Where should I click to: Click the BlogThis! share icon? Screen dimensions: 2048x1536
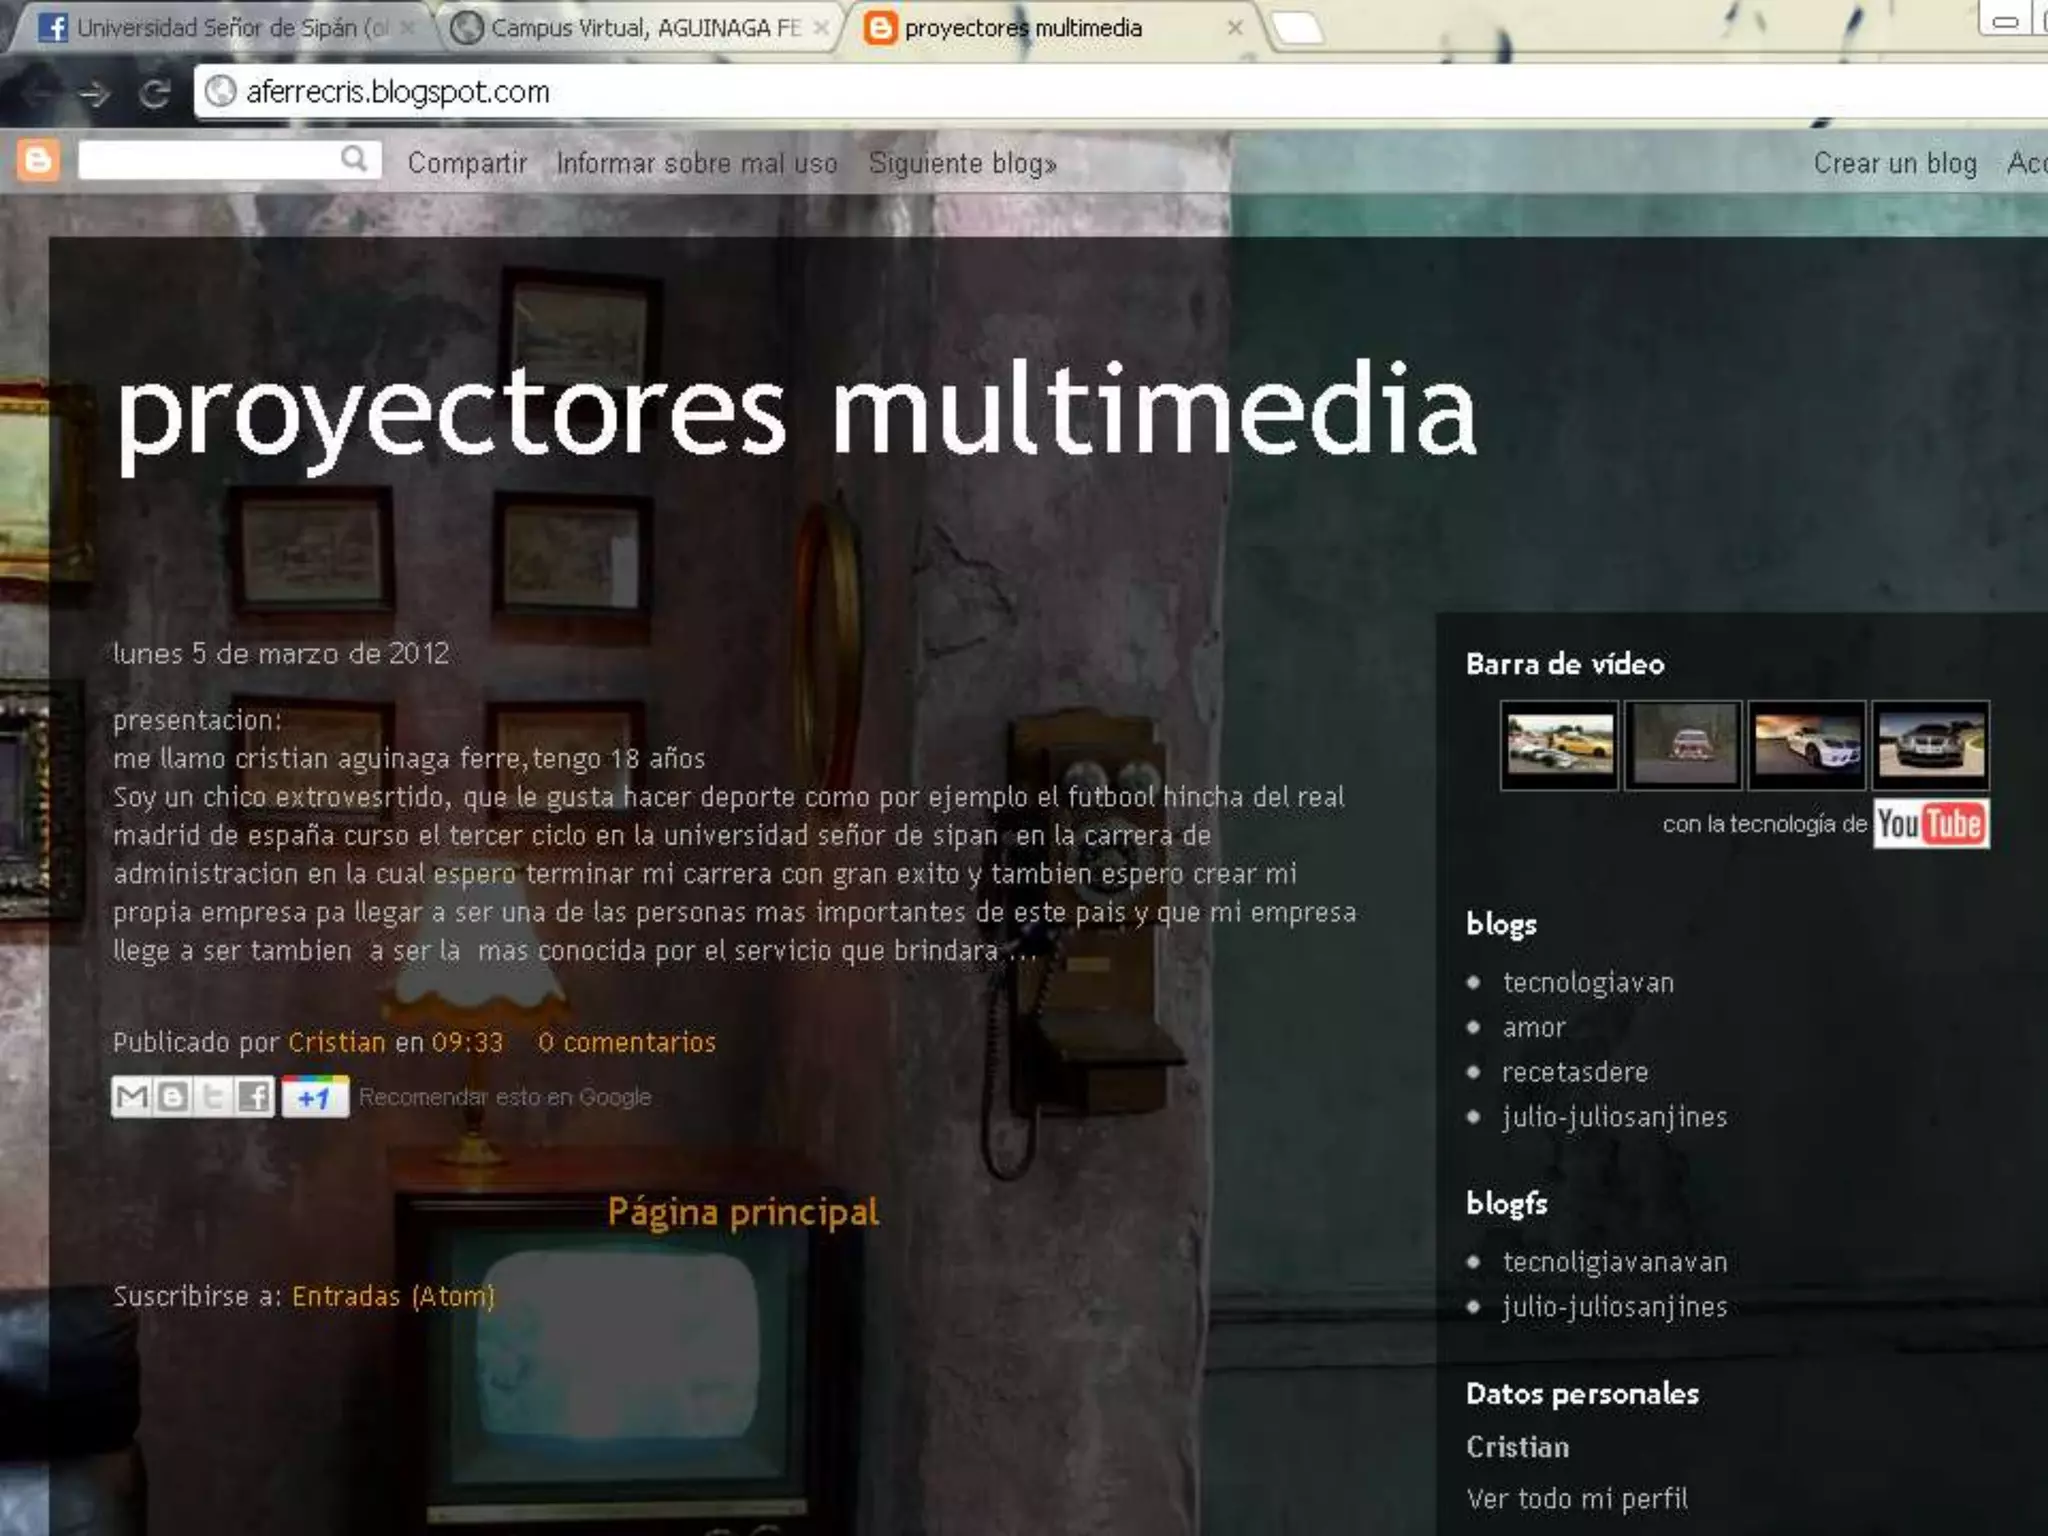[172, 1097]
